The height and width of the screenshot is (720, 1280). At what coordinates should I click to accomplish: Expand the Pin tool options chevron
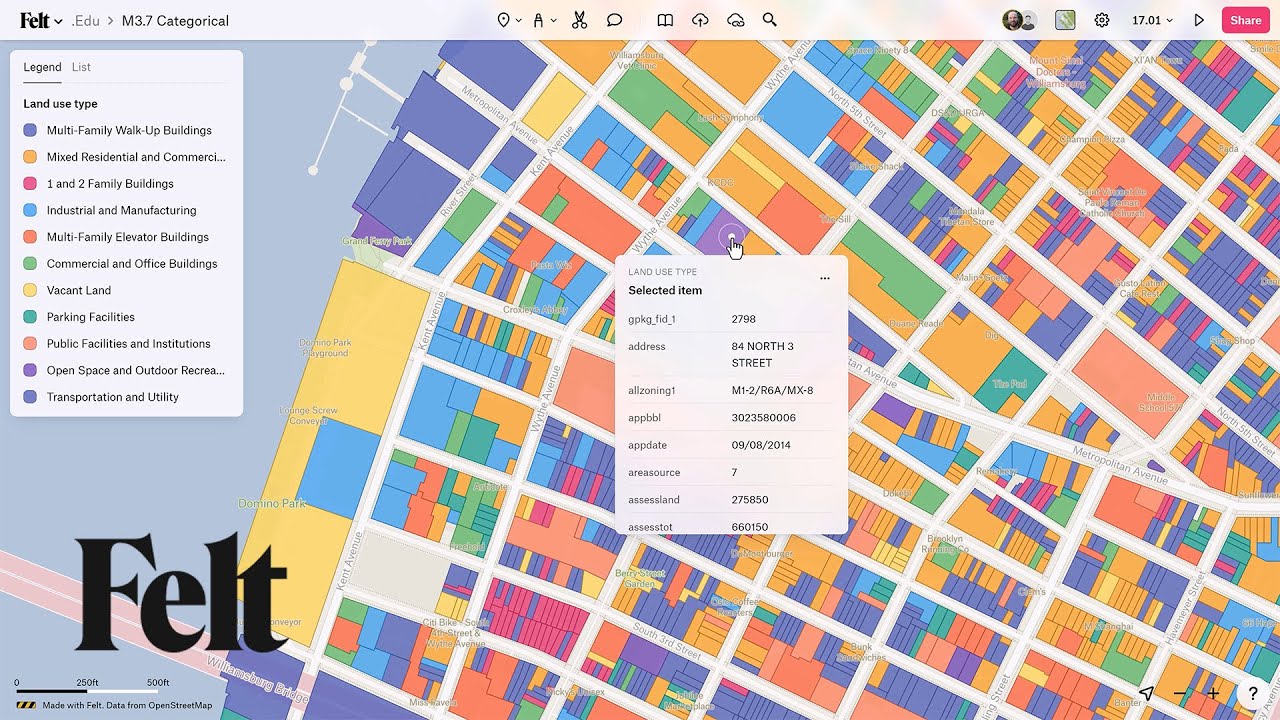(x=518, y=21)
